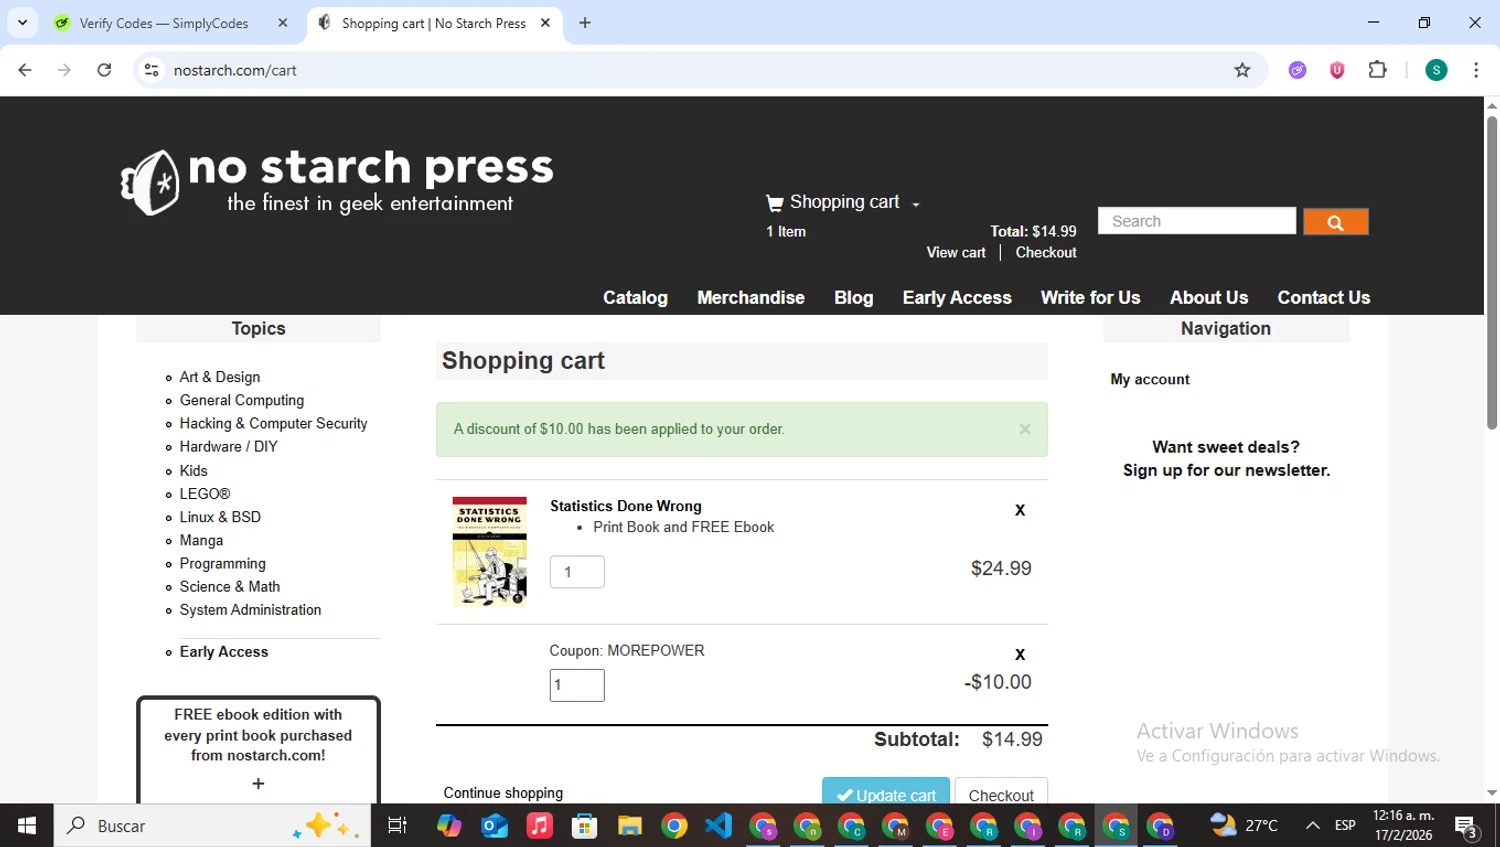The width and height of the screenshot is (1500, 847).
Task: Open the tab search dropdown arrow
Action: (x=22, y=23)
